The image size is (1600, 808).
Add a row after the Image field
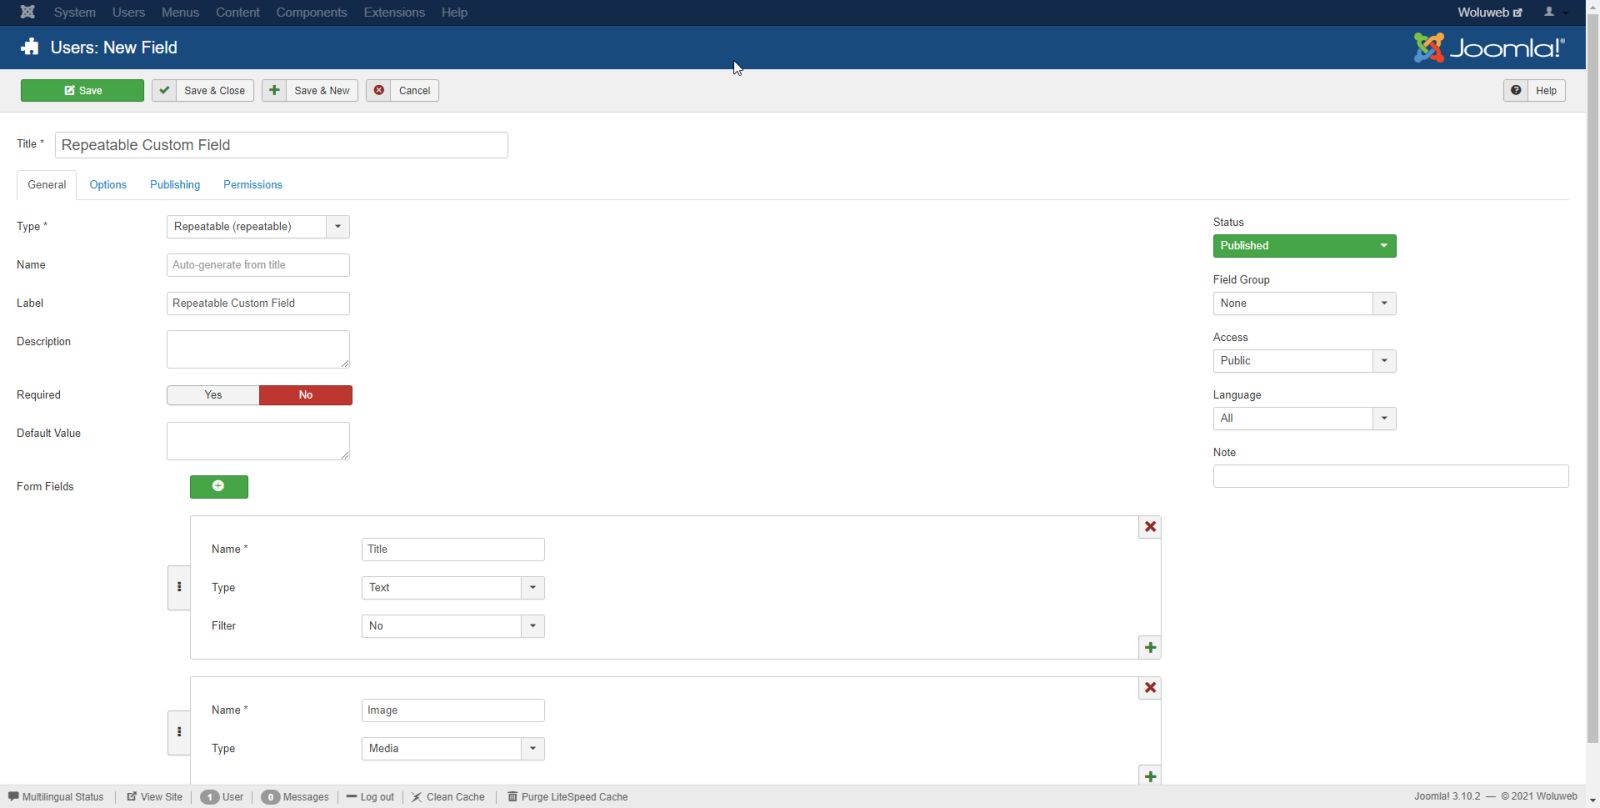tap(1150, 776)
